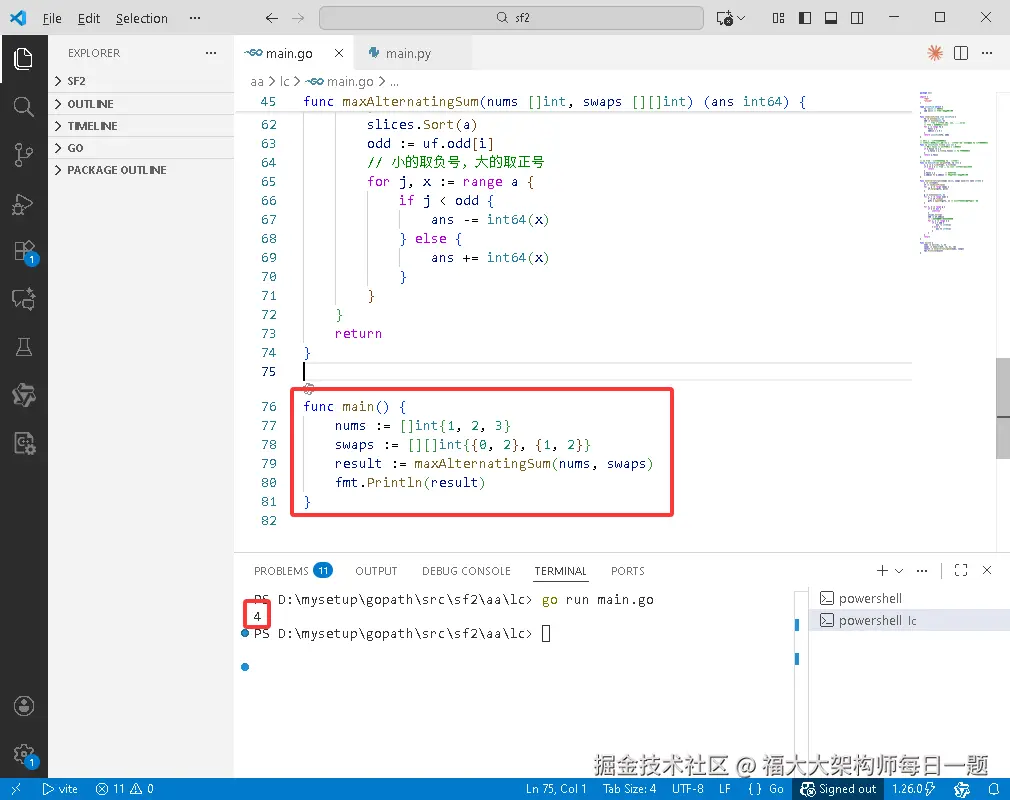
Task: Toggle the bottom Panel visibility
Action: tap(831, 18)
